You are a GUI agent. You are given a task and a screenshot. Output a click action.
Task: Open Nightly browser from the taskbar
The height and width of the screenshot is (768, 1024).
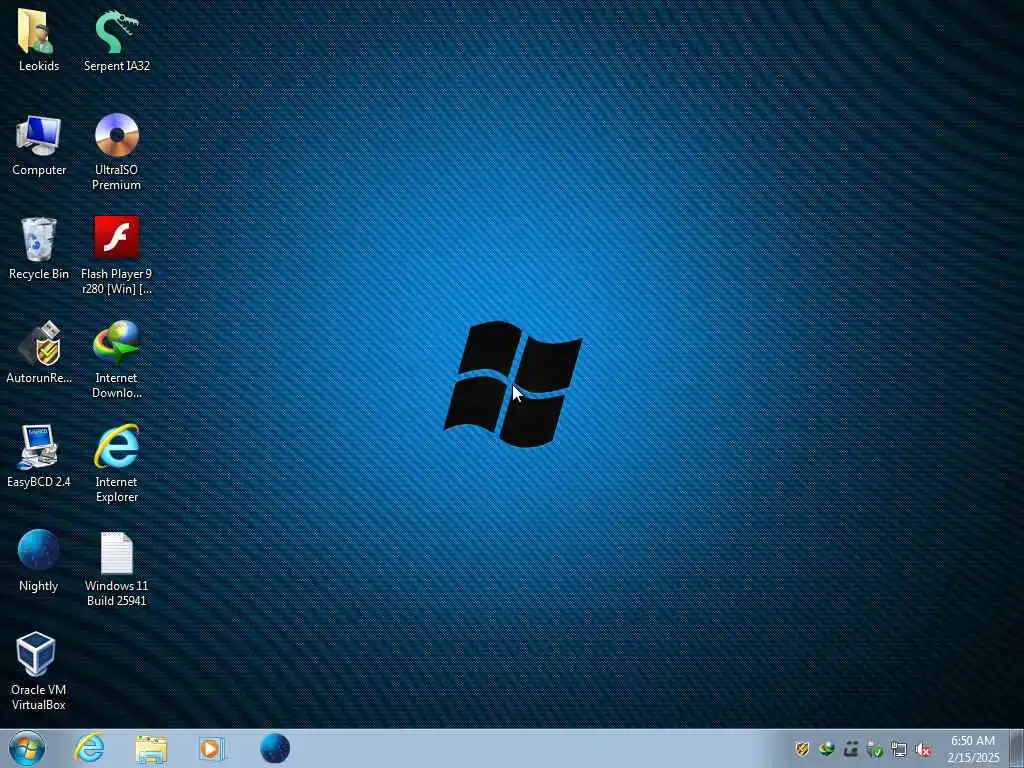tap(275, 748)
